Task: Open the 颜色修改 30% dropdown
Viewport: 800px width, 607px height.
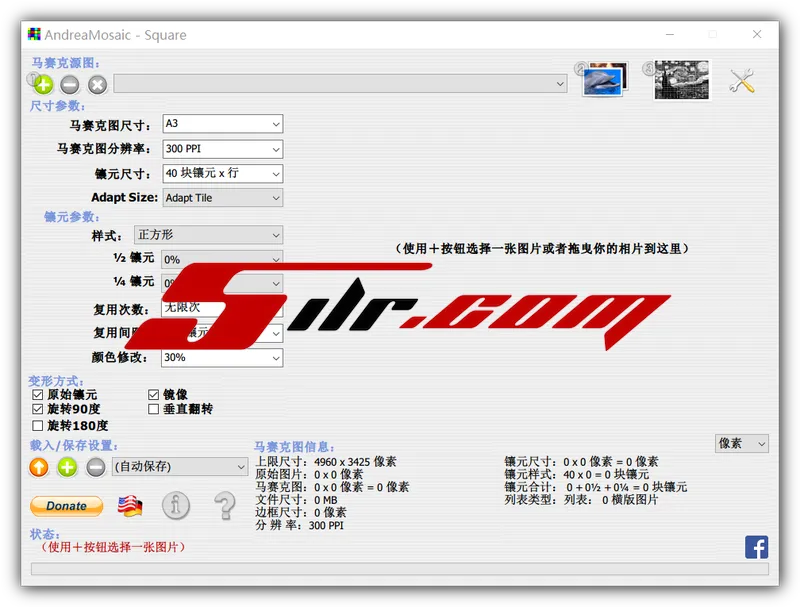Action: [x=222, y=358]
